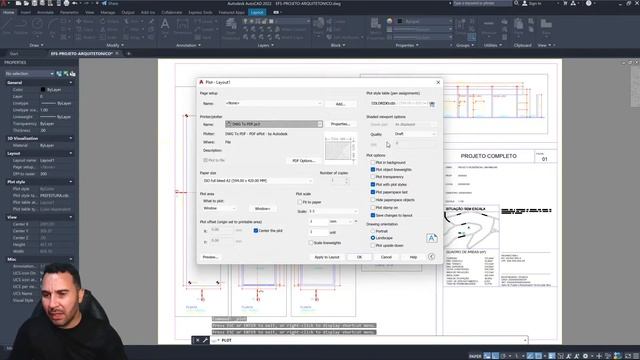
Task: Switch to the Start file tab
Action: pos(14,53)
